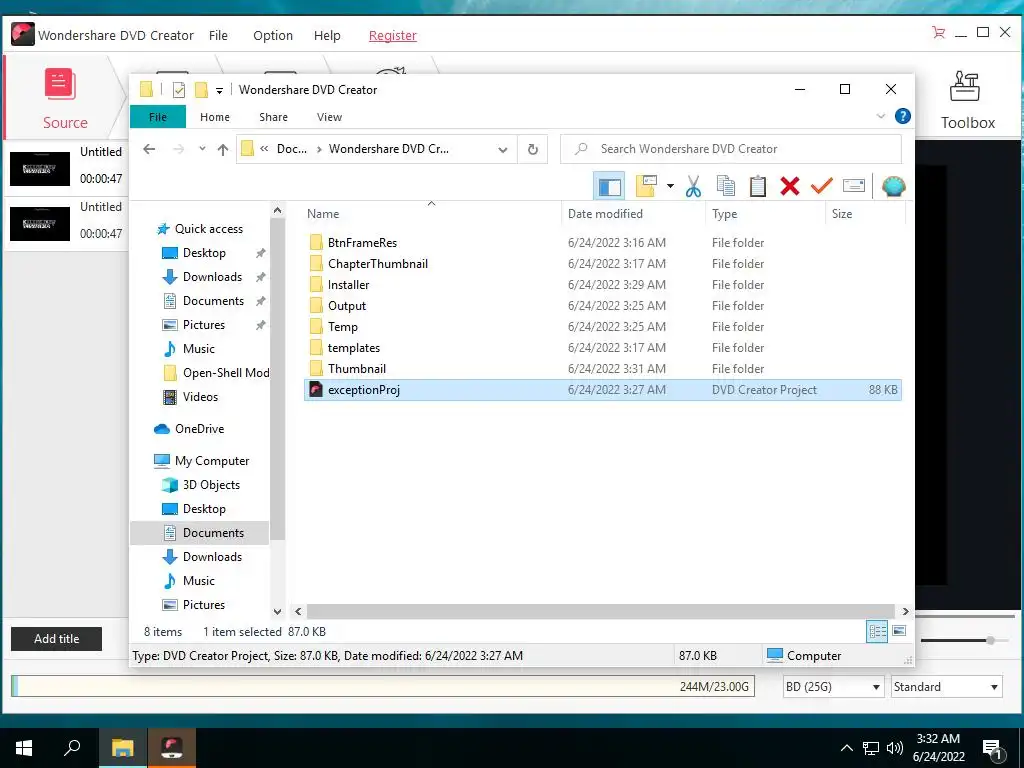Select the ChapterThumbnail folder
This screenshot has height=768, width=1024.
pyautogui.click(x=378, y=264)
